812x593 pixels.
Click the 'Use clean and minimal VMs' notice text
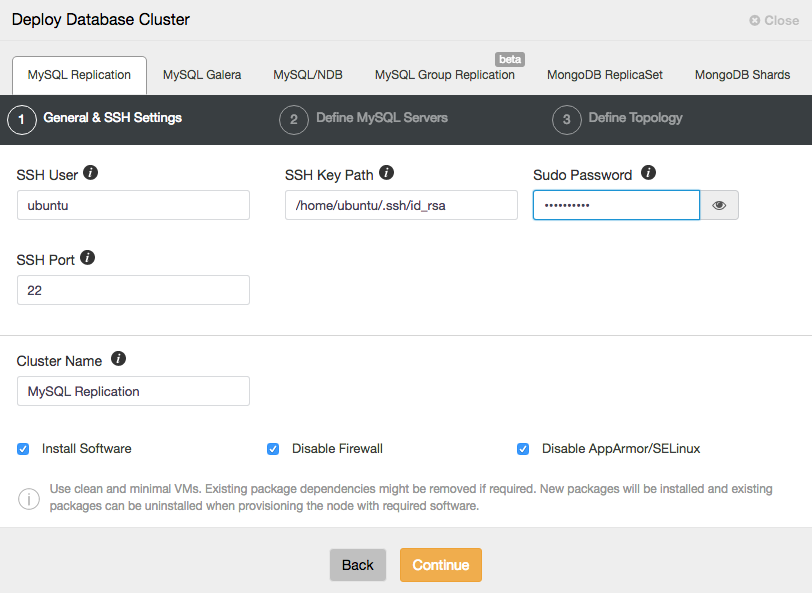pos(411,497)
